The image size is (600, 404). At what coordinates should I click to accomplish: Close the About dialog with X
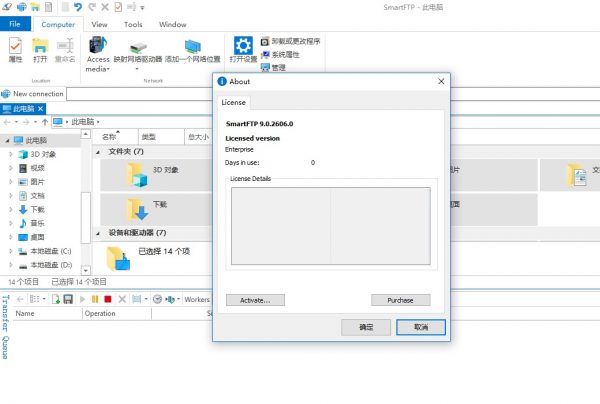coord(441,81)
